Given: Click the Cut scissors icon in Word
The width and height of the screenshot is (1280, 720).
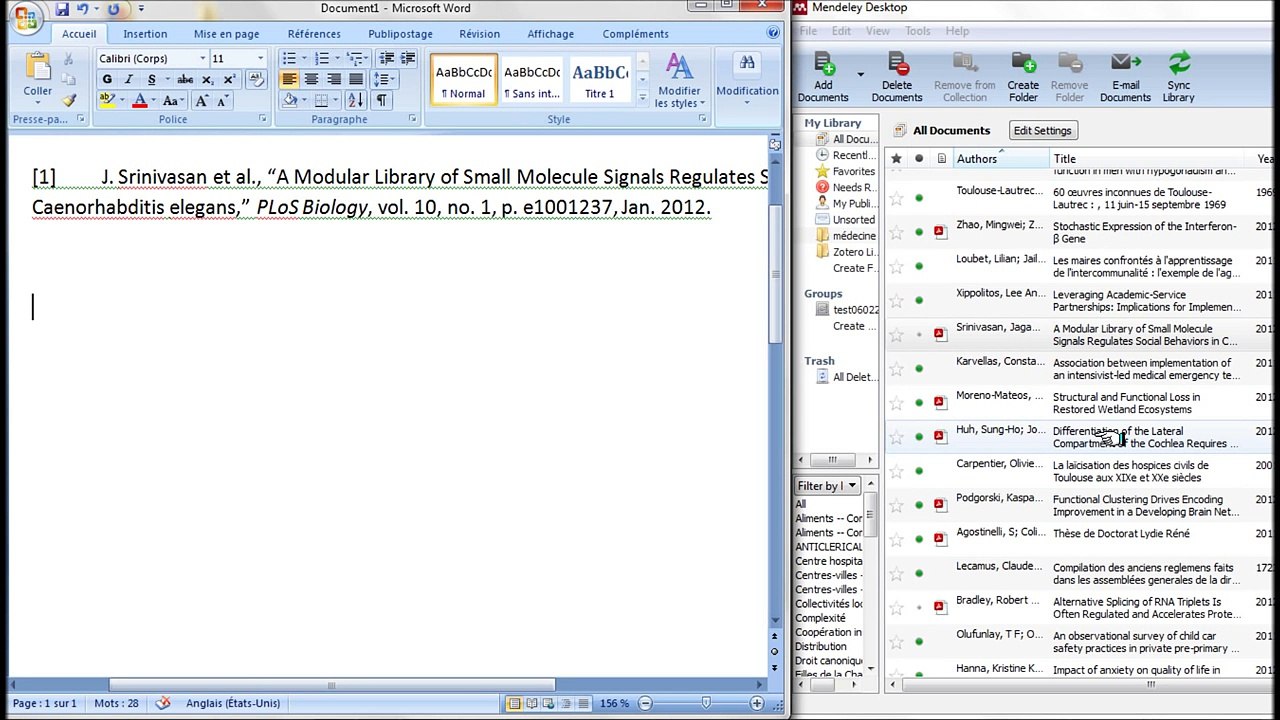Looking at the screenshot, I should point(69,60).
